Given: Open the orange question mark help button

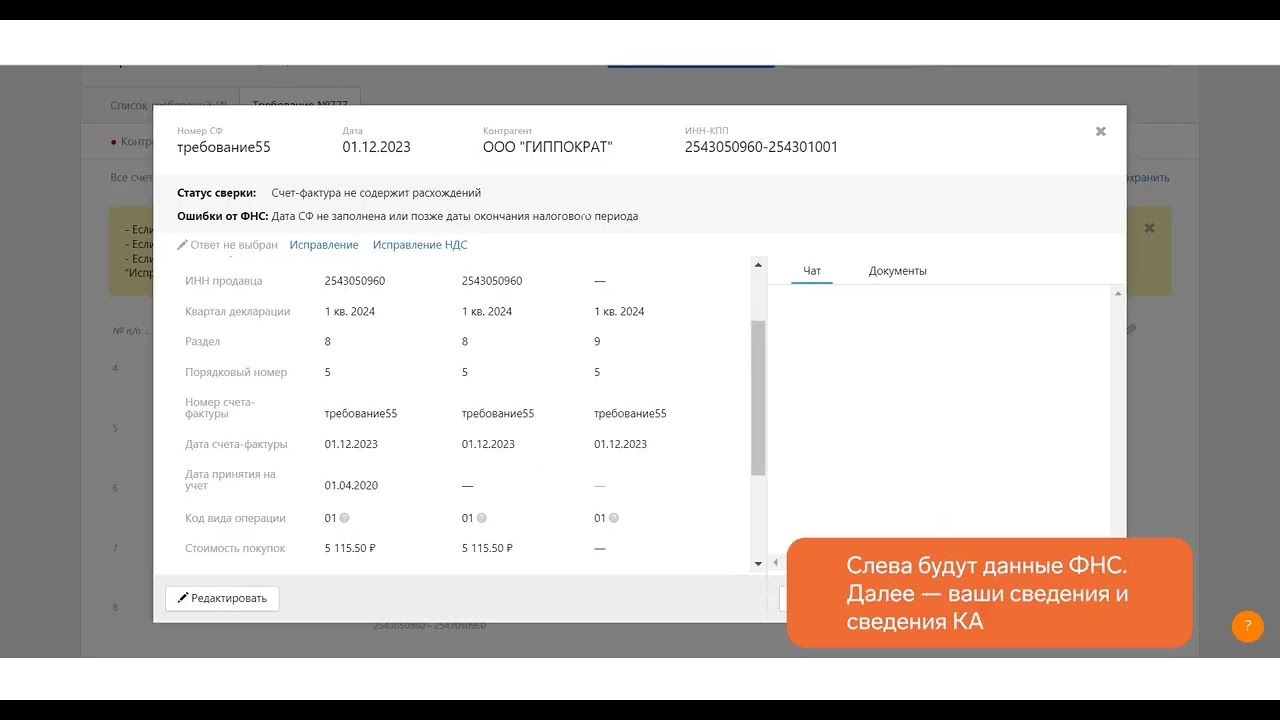Looking at the screenshot, I should tap(1248, 626).
